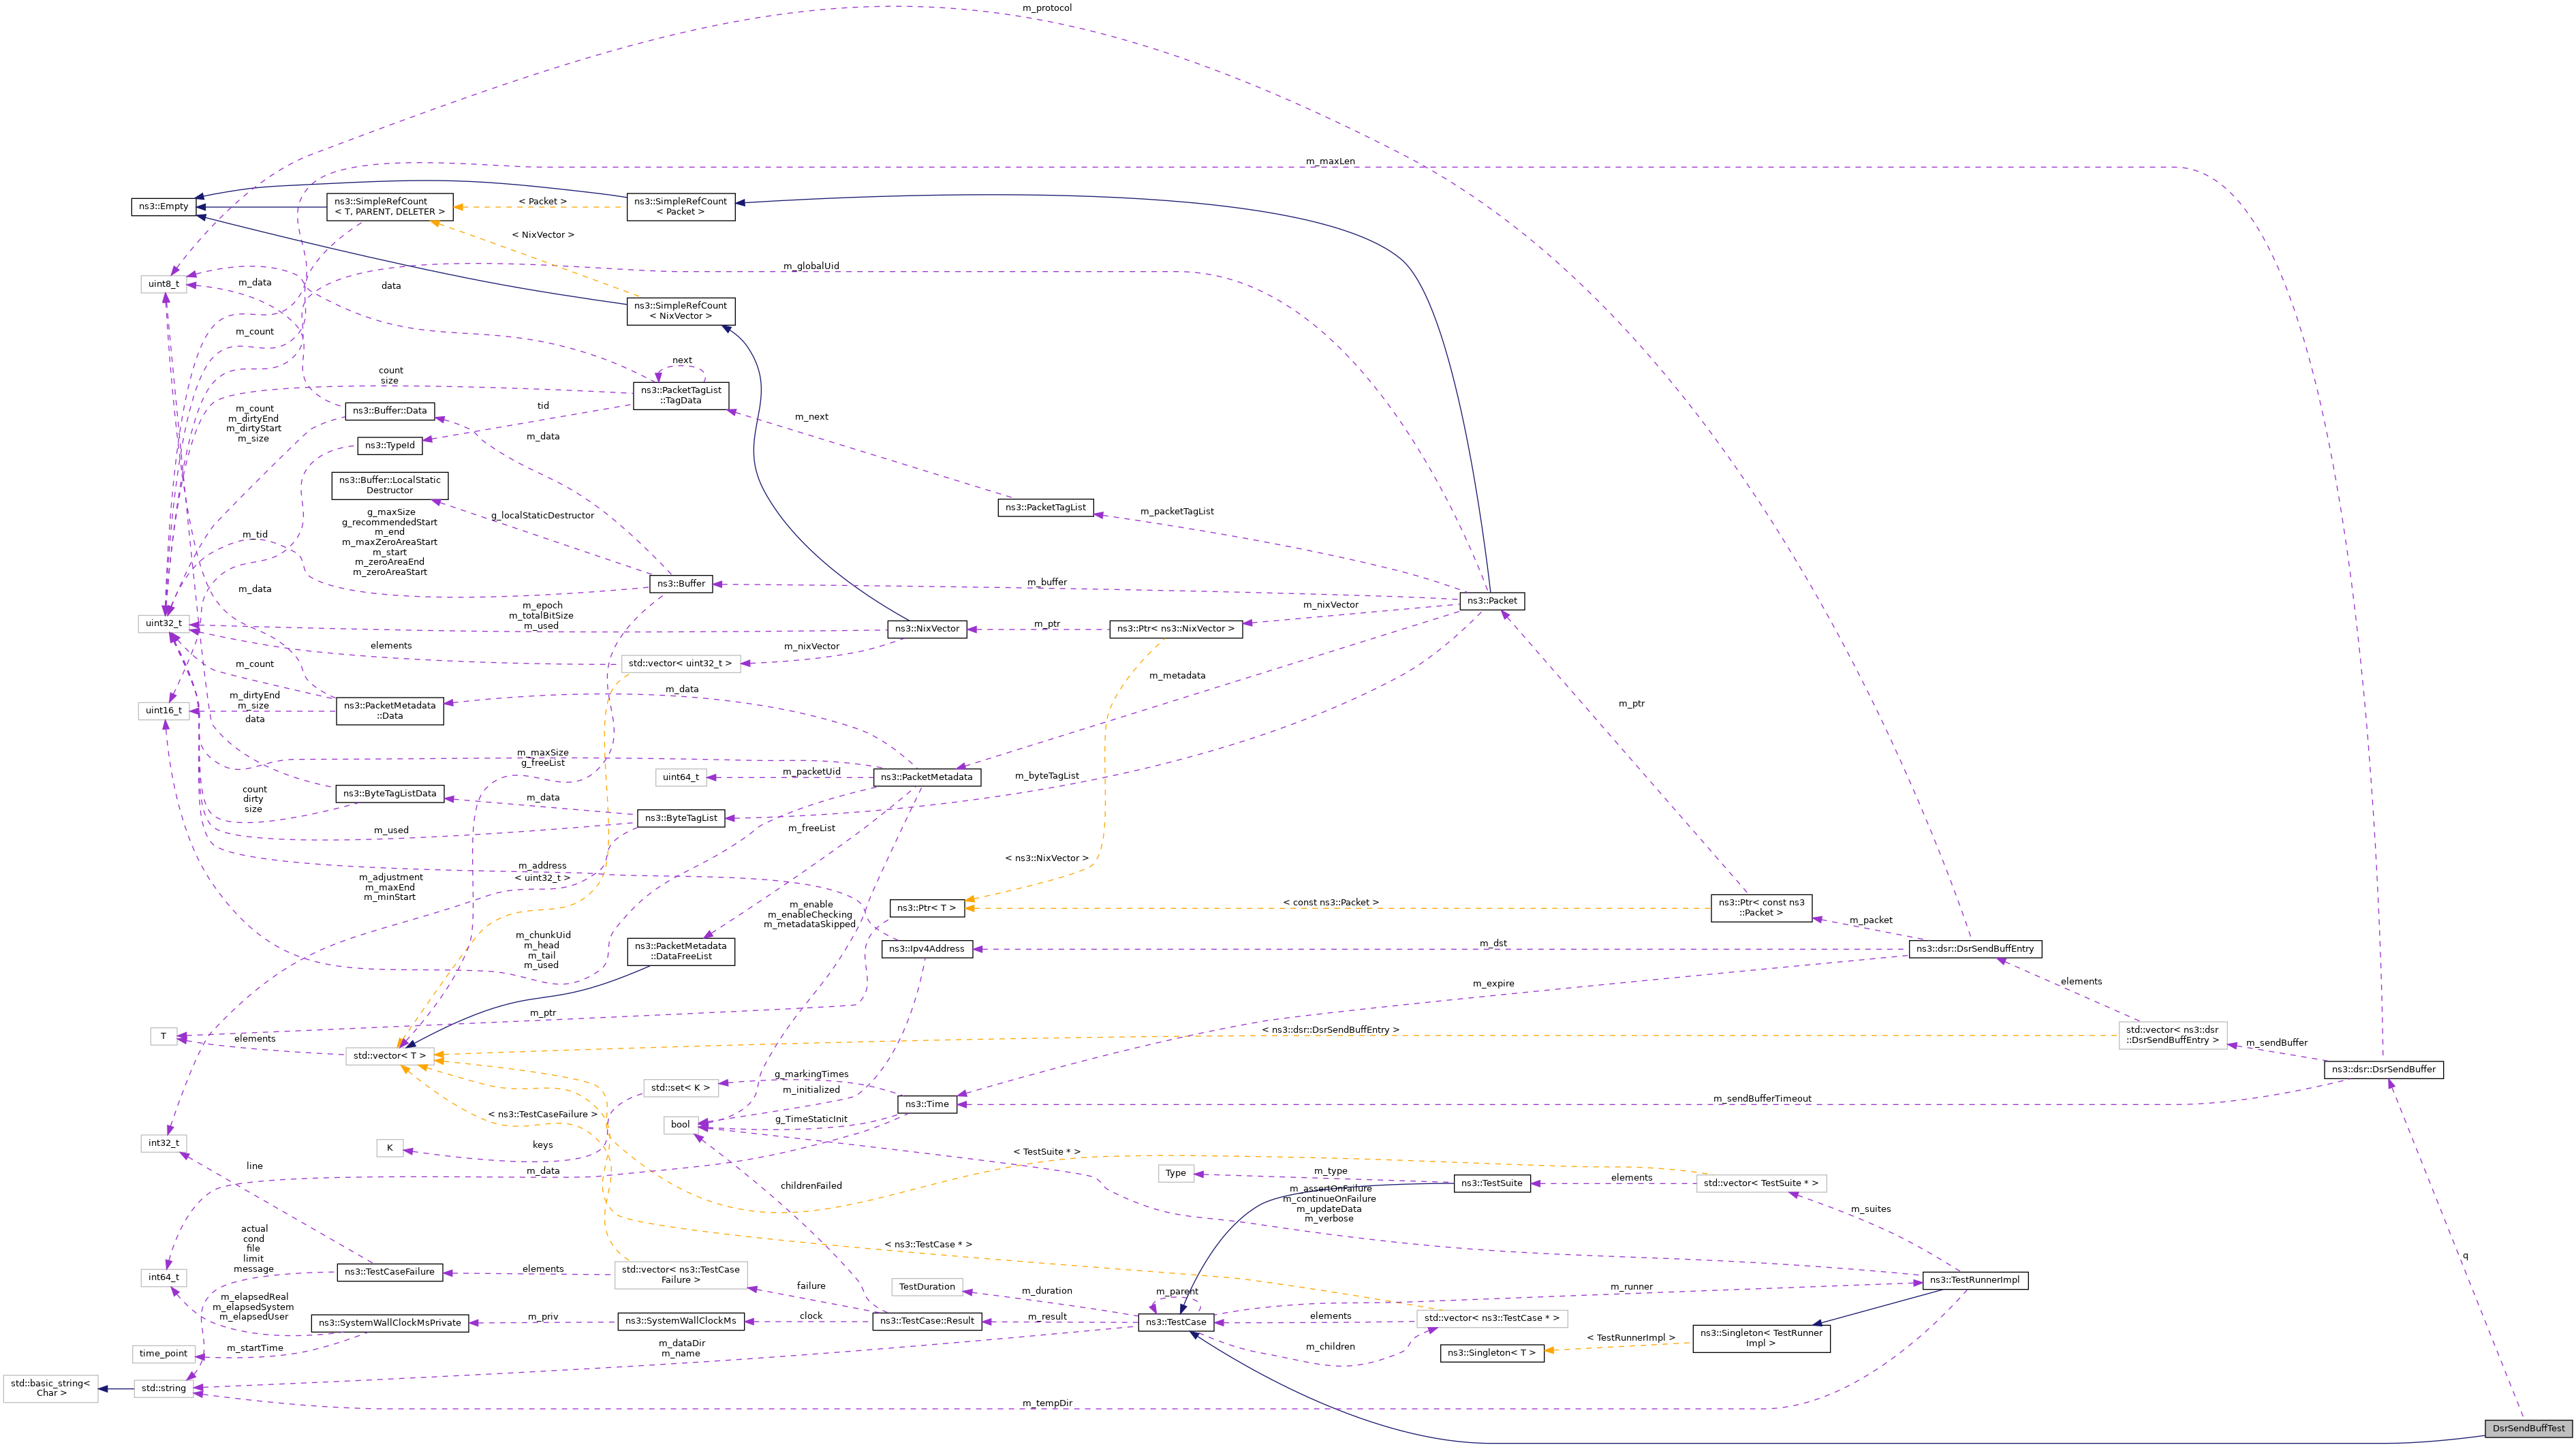Click ns3::Ptr< const ns3::Packet > node

(1761, 908)
